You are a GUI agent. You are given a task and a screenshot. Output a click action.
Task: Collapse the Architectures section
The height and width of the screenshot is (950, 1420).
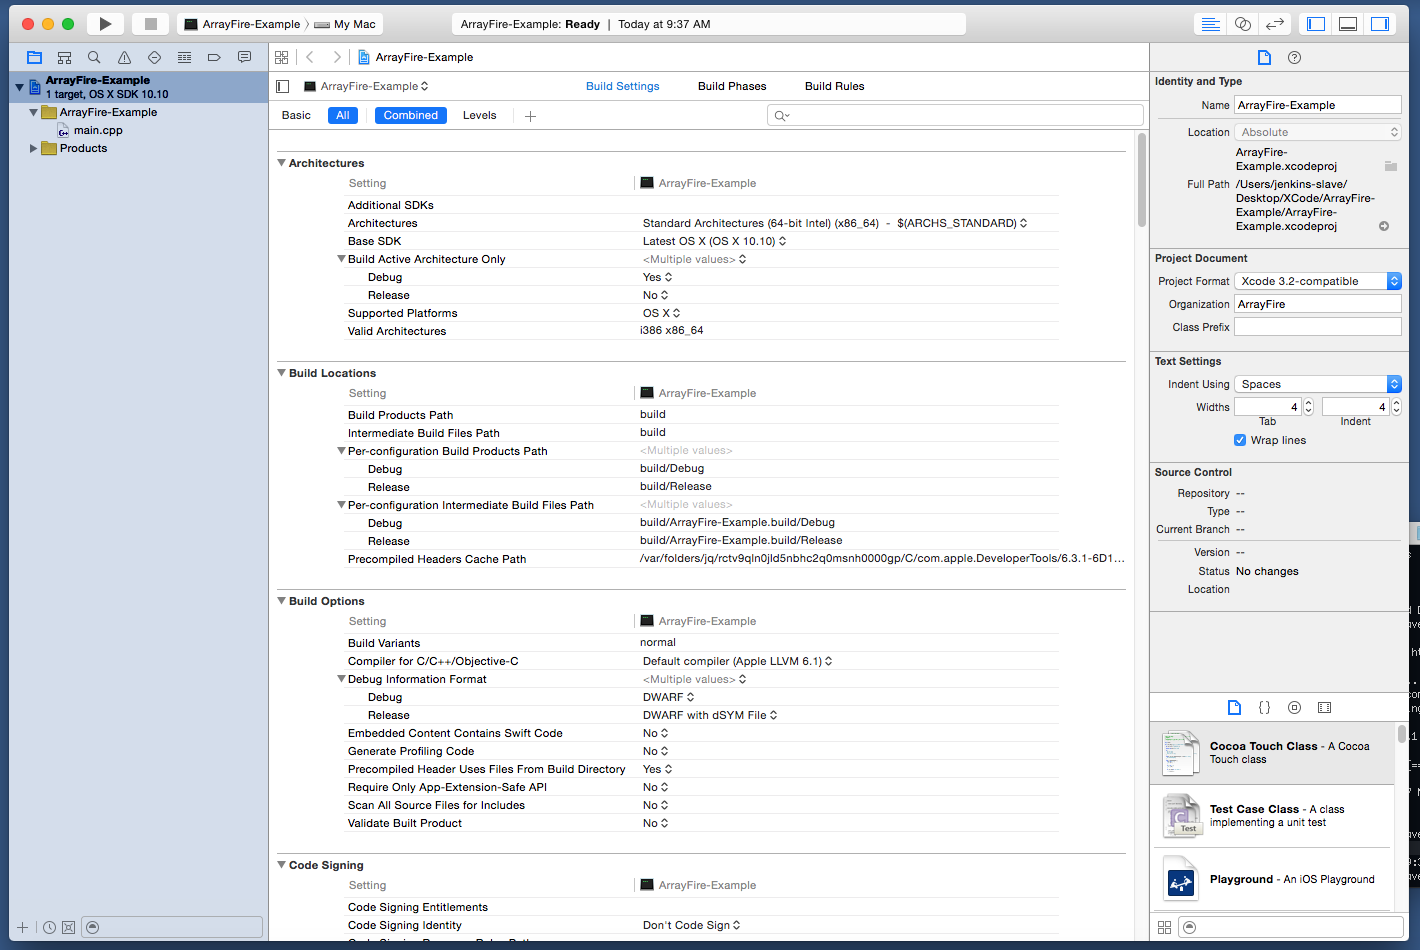282,163
